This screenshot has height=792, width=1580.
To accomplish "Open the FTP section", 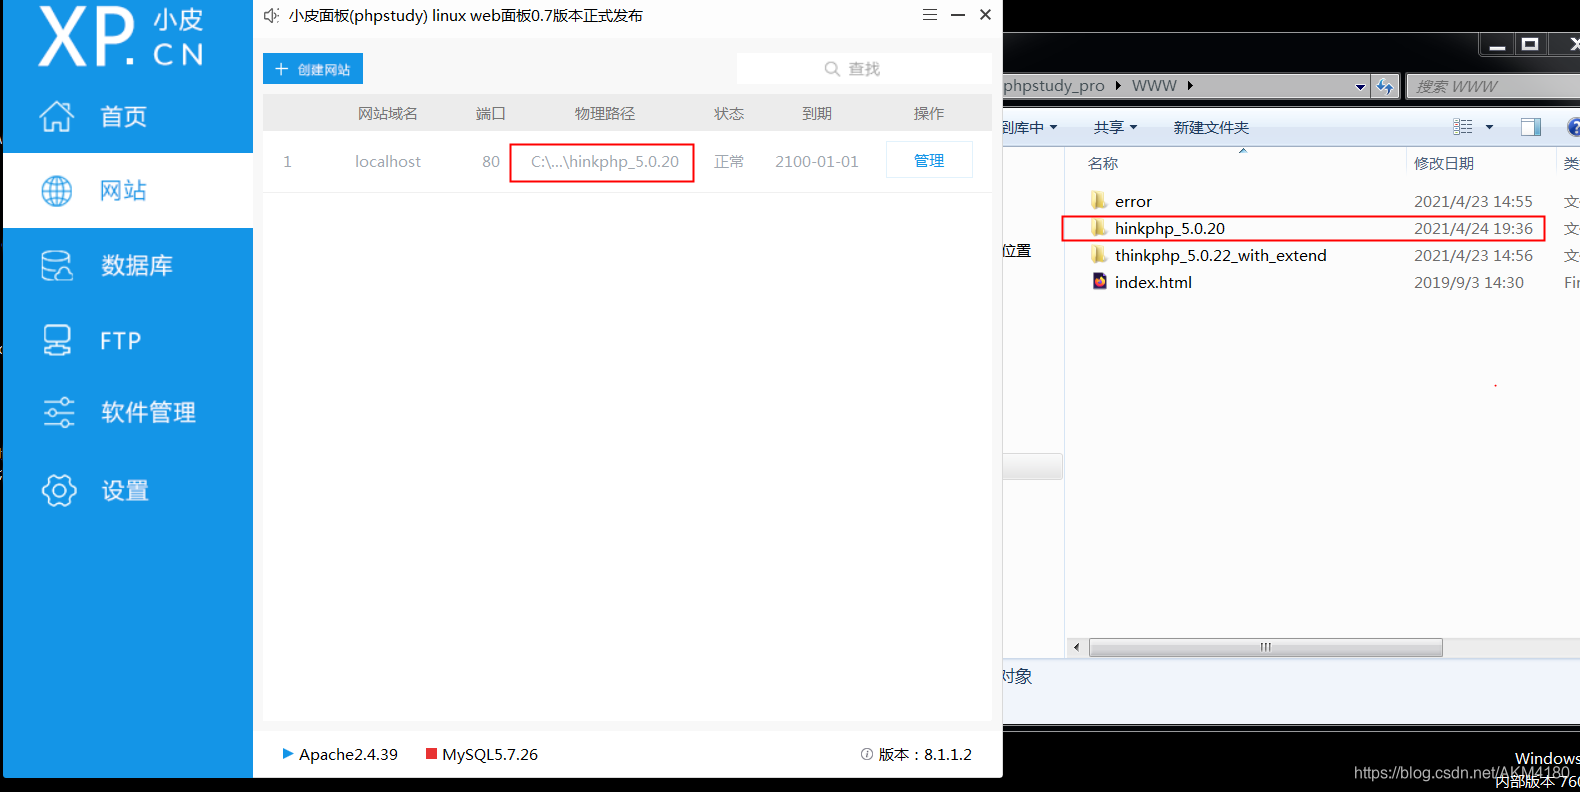I will pyautogui.click(x=128, y=340).
